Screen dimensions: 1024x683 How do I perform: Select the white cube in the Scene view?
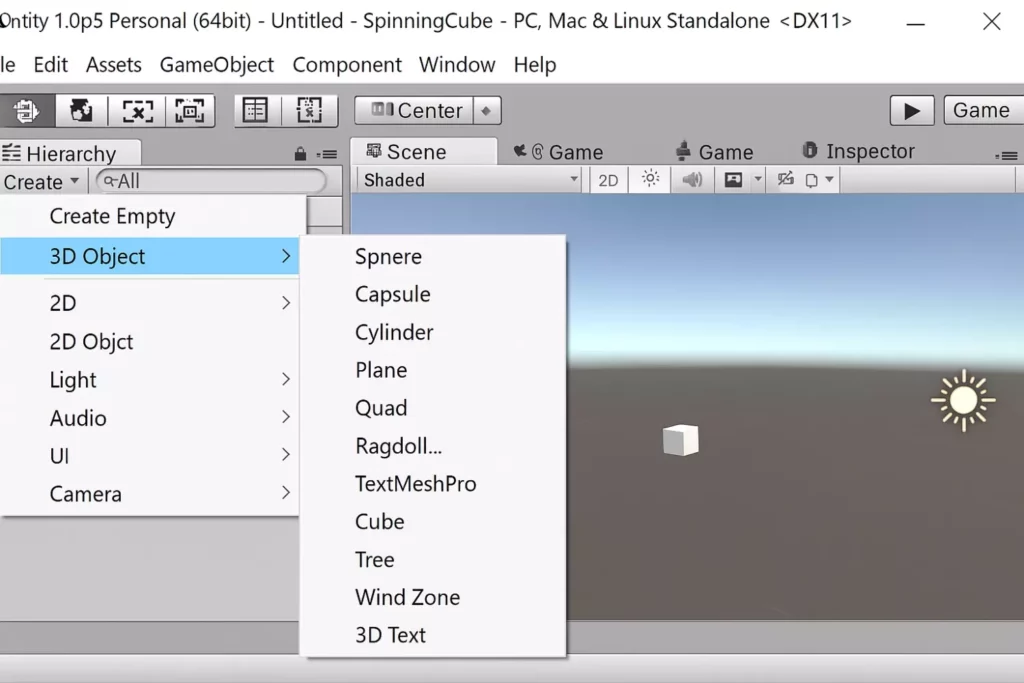click(680, 439)
